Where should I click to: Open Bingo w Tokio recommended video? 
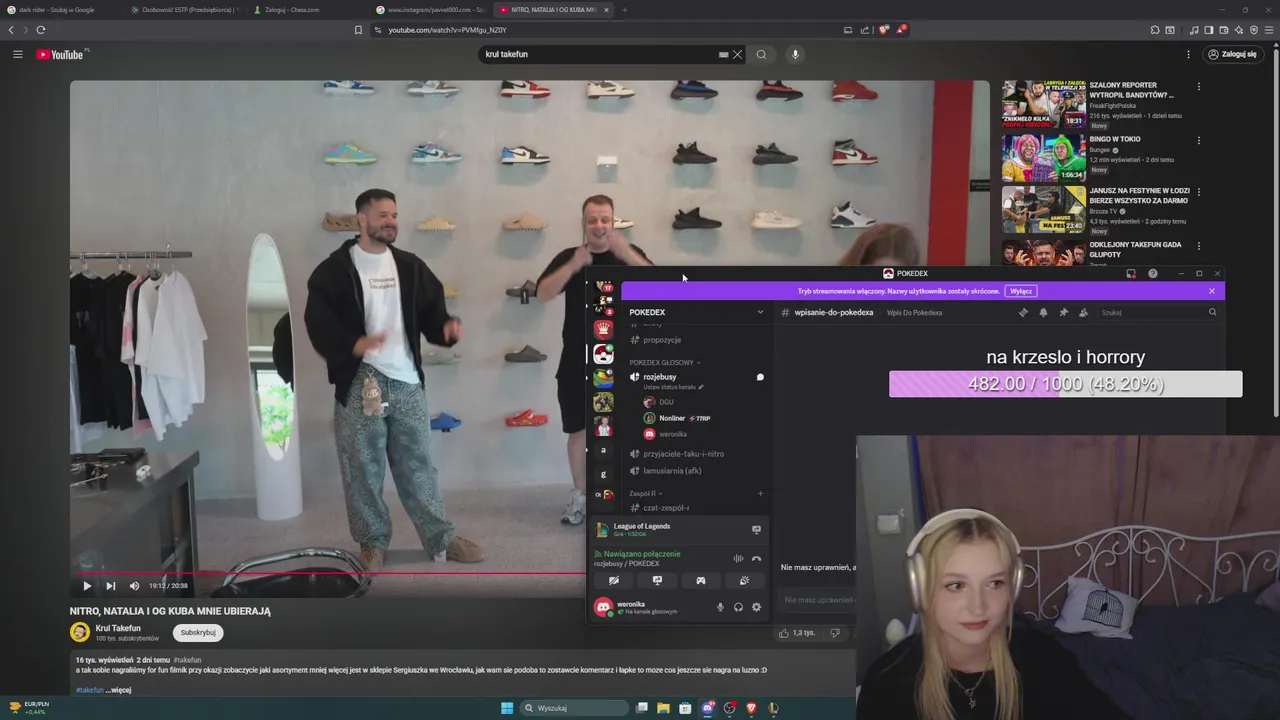[1044, 158]
